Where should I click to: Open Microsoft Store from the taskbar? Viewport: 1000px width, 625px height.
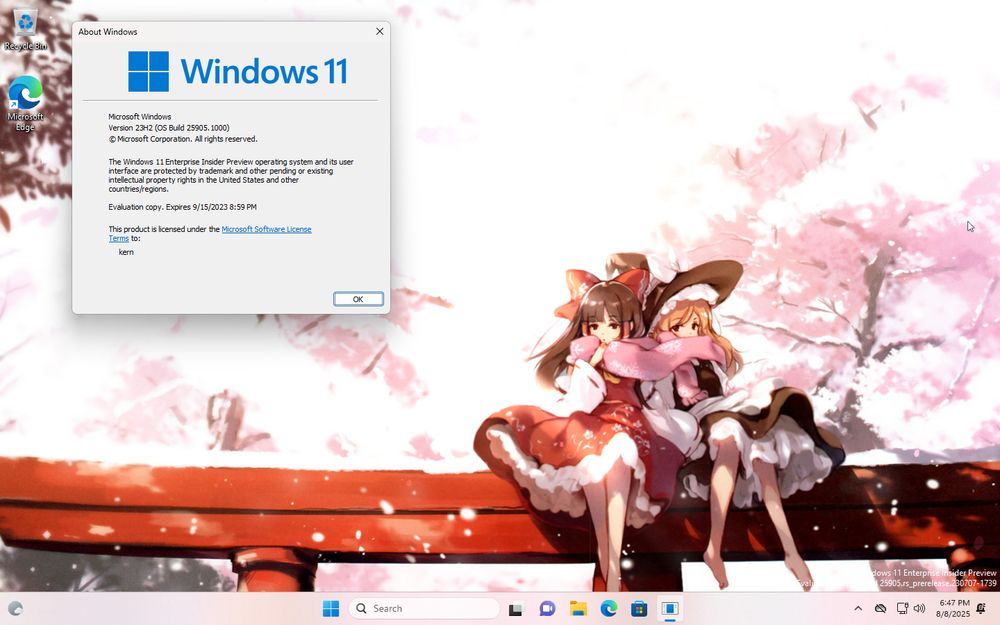(639, 608)
